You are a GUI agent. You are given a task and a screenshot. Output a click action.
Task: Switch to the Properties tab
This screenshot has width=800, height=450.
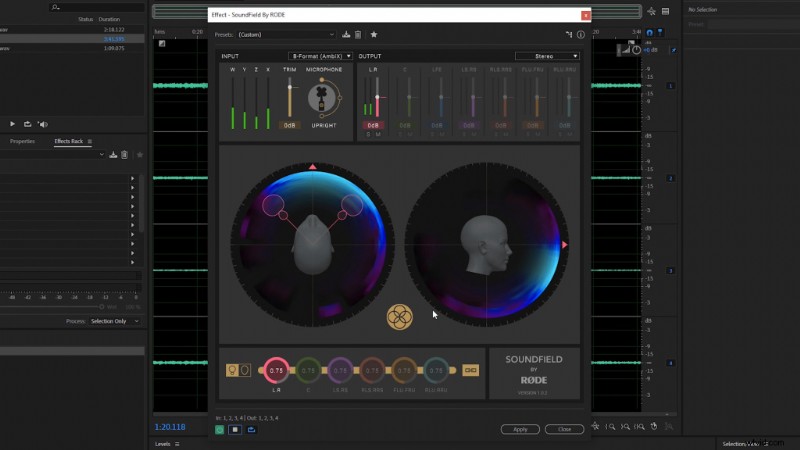coord(22,141)
